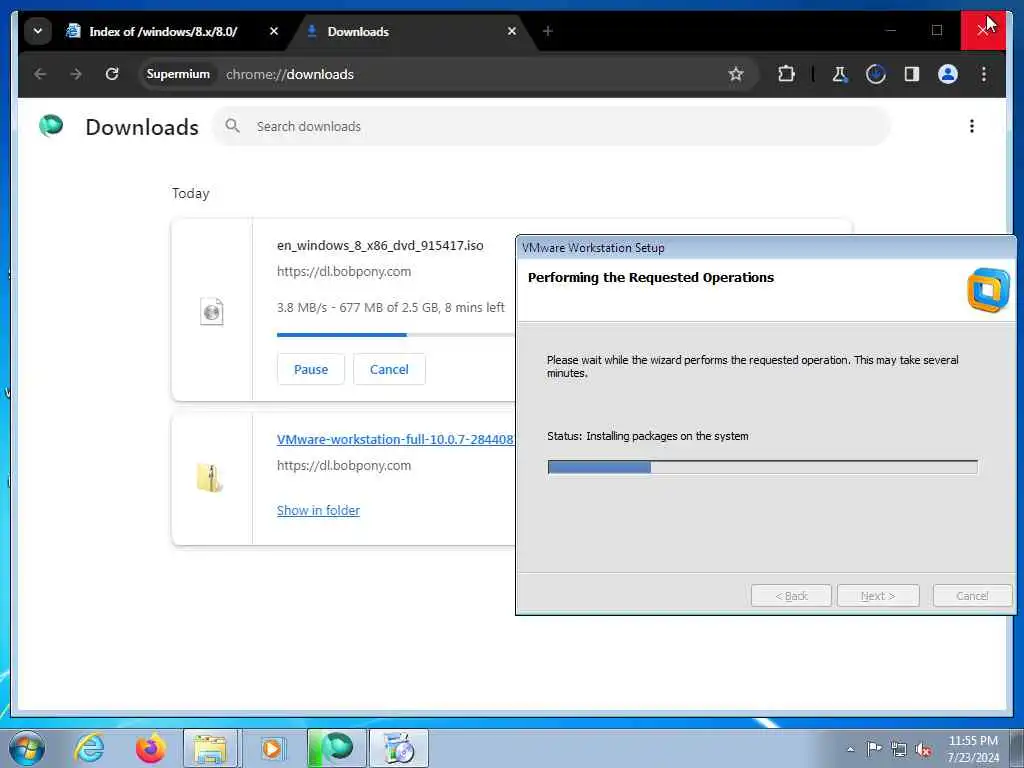Click Next in VMware Workstation Setup

pyautogui.click(x=878, y=596)
